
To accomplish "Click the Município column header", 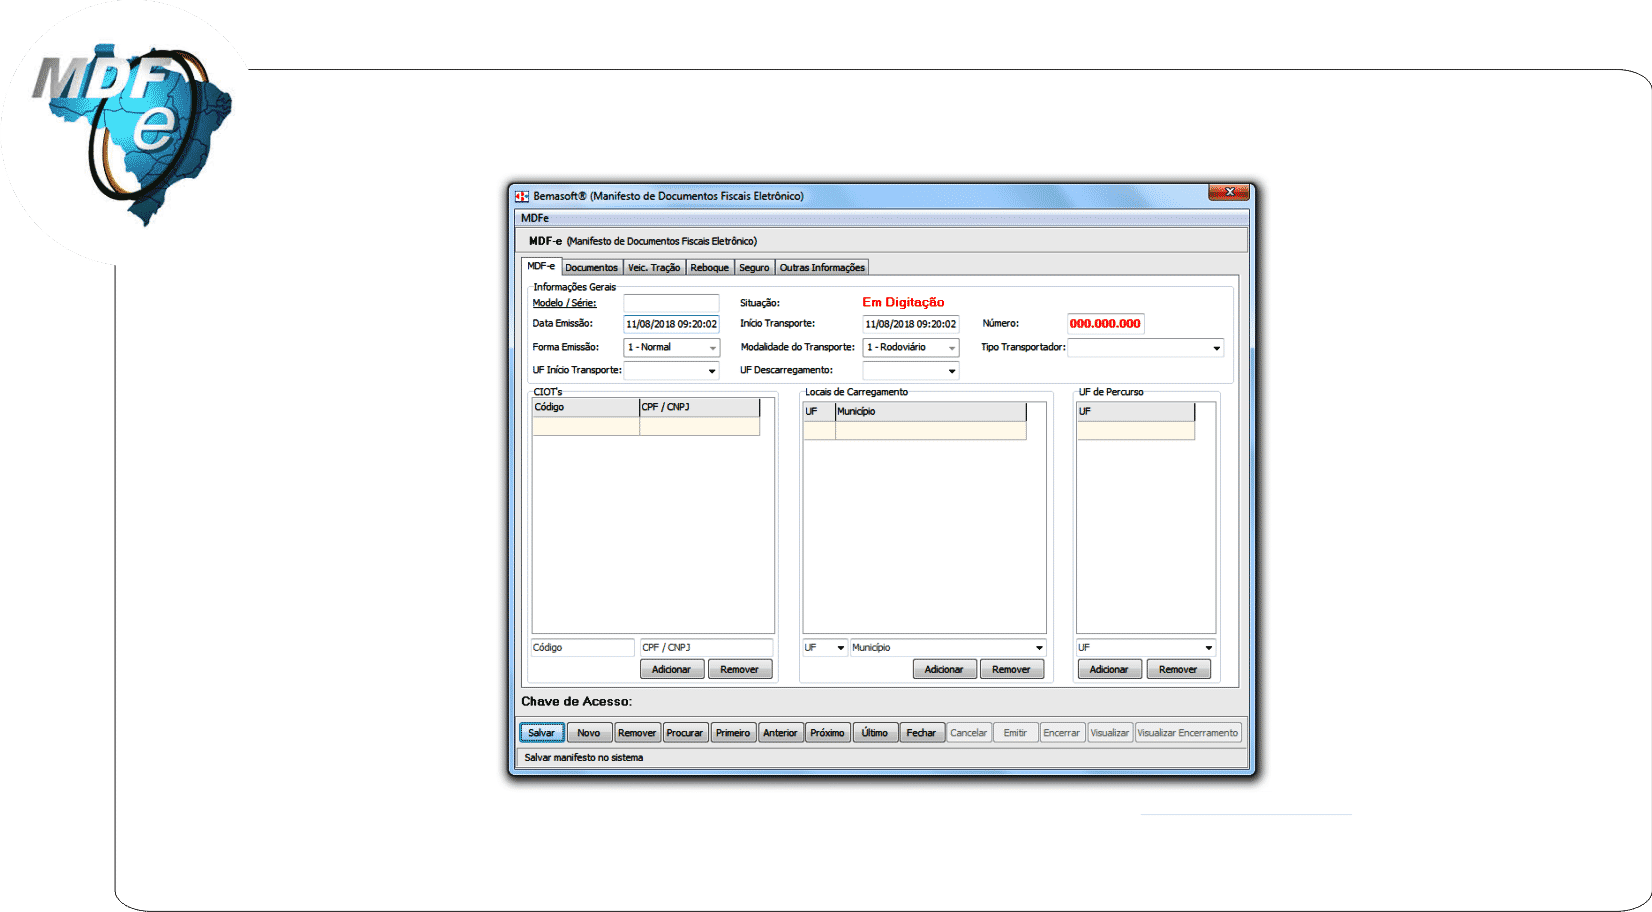I will click(931, 411).
